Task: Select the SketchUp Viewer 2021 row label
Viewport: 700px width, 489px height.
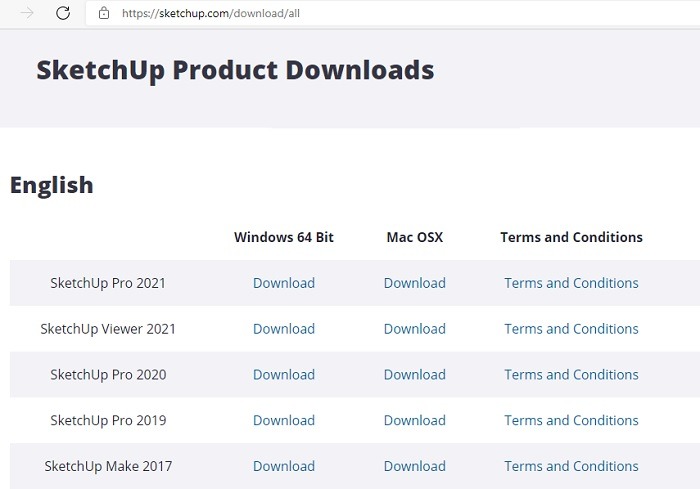Action: [x=108, y=329]
